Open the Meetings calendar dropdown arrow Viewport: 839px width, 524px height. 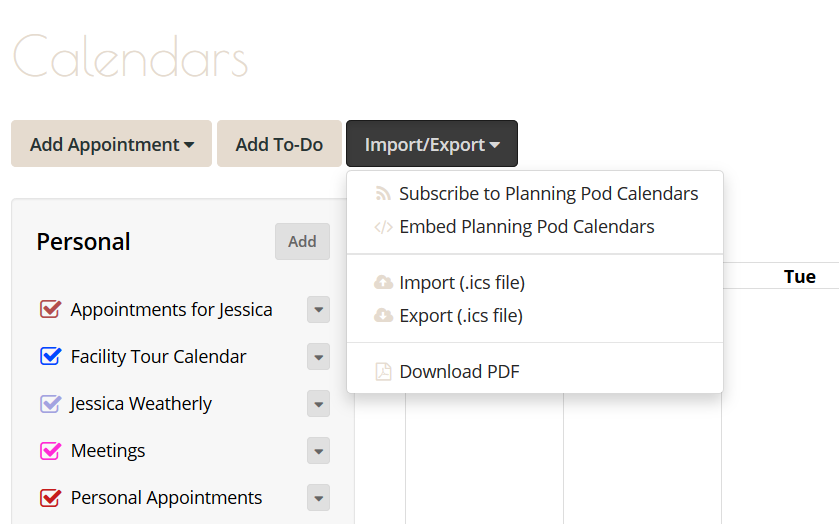[318, 451]
